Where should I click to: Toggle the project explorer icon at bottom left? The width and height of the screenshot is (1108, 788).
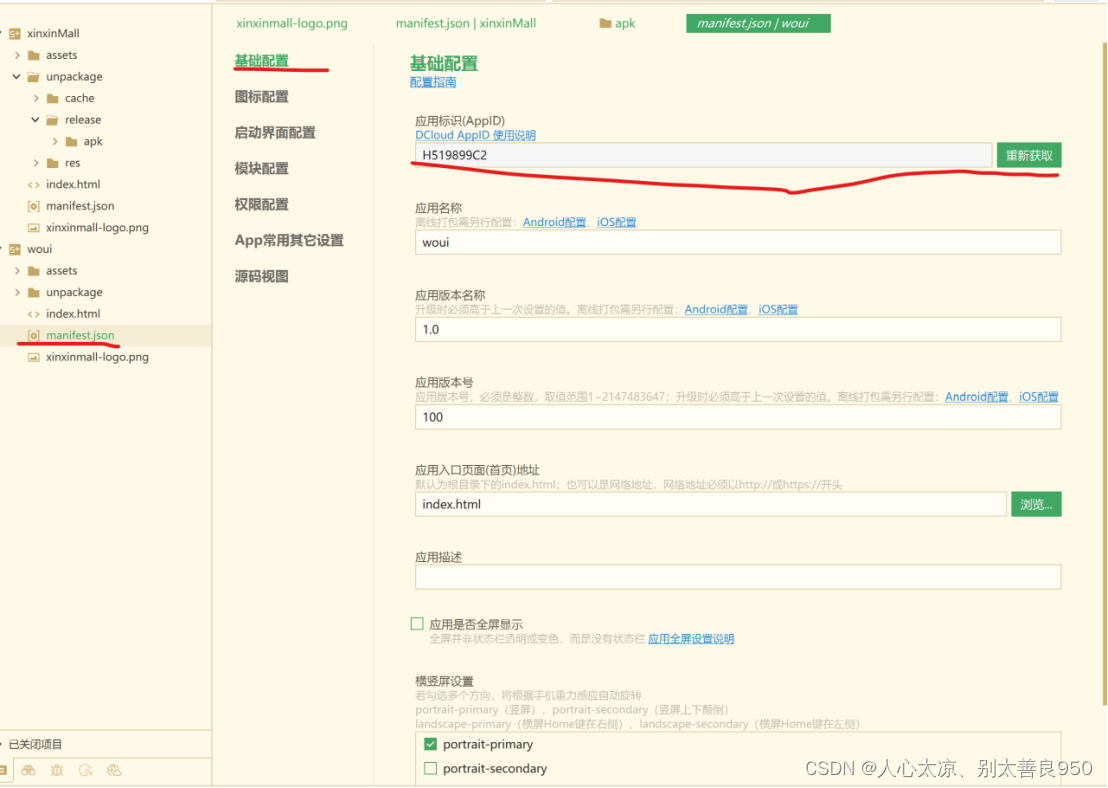point(4,770)
